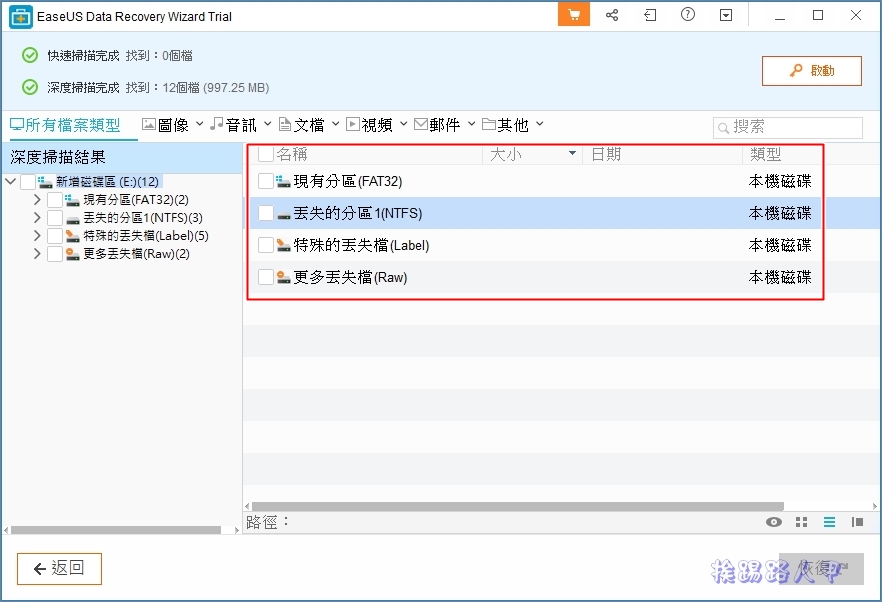Check the 丟失的分區1(NTFS) row in the file list
This screenshot has width=882, height=602.
(266, 213)
